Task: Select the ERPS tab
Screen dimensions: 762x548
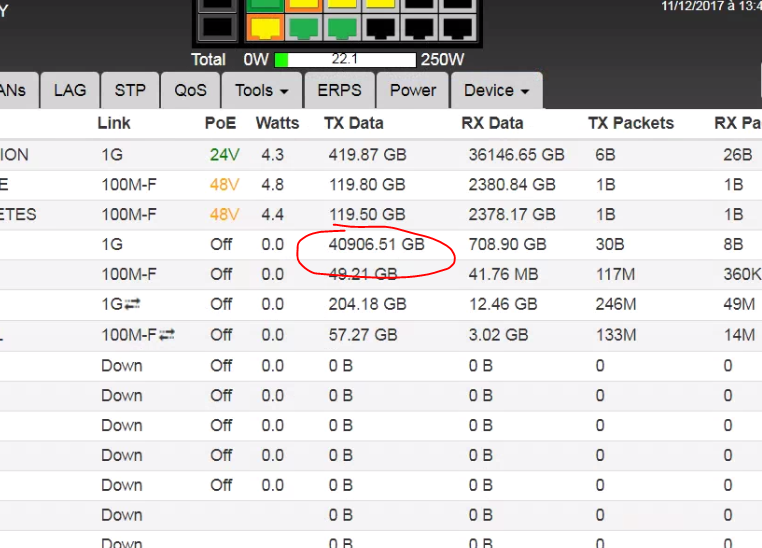Action: click(x=339, y=90)
